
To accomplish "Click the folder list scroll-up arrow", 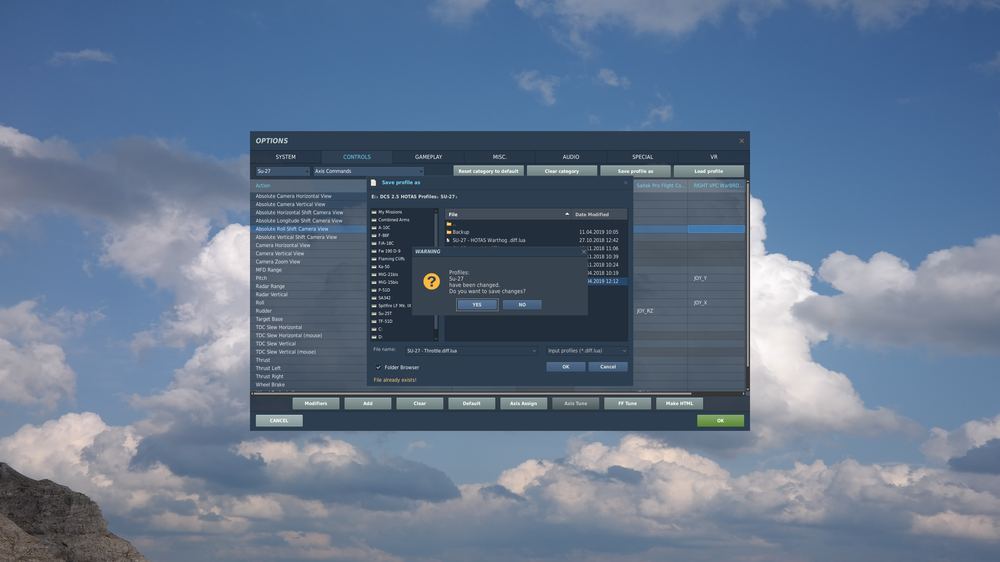I will point(436,211).
